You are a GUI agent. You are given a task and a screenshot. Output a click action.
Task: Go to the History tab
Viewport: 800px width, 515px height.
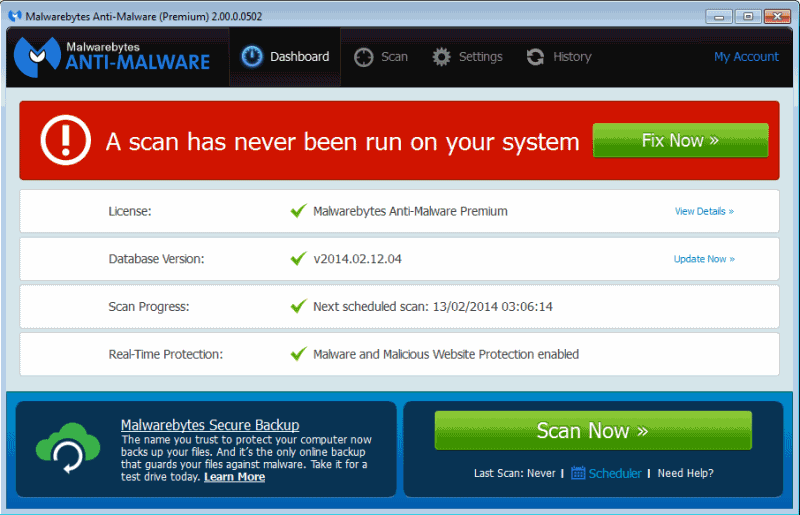tap(559, 57)
